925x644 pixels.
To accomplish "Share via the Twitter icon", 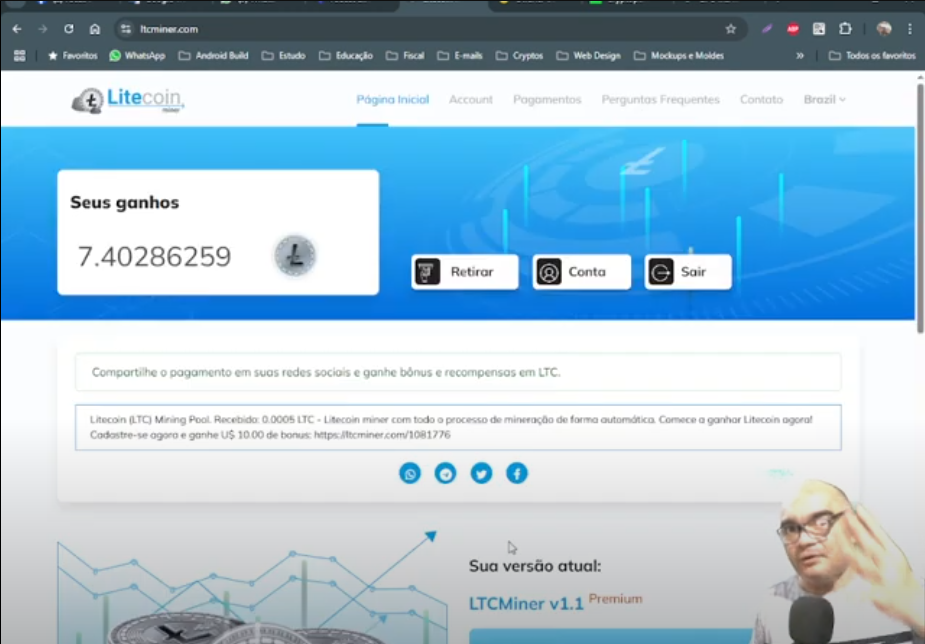I will pos(481,474).
